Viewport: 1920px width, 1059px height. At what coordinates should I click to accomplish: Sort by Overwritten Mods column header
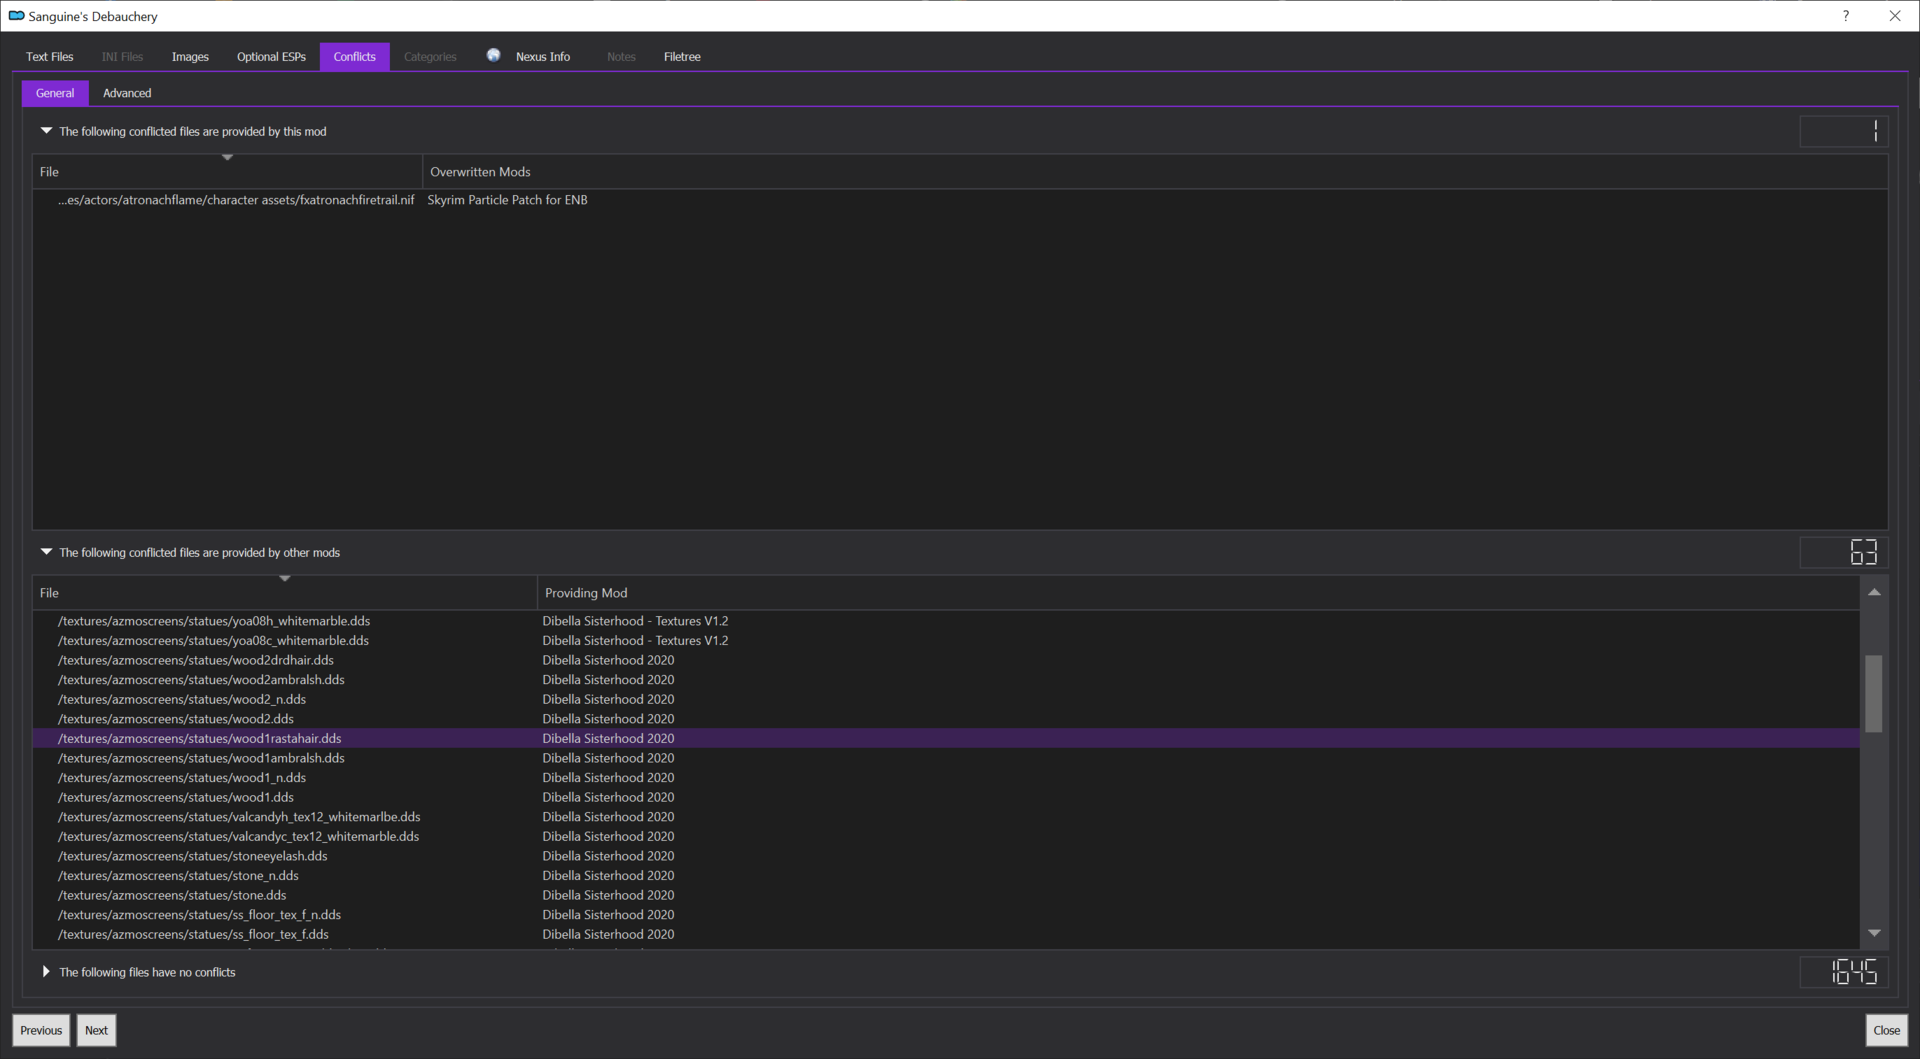(x=1155, y=172)
